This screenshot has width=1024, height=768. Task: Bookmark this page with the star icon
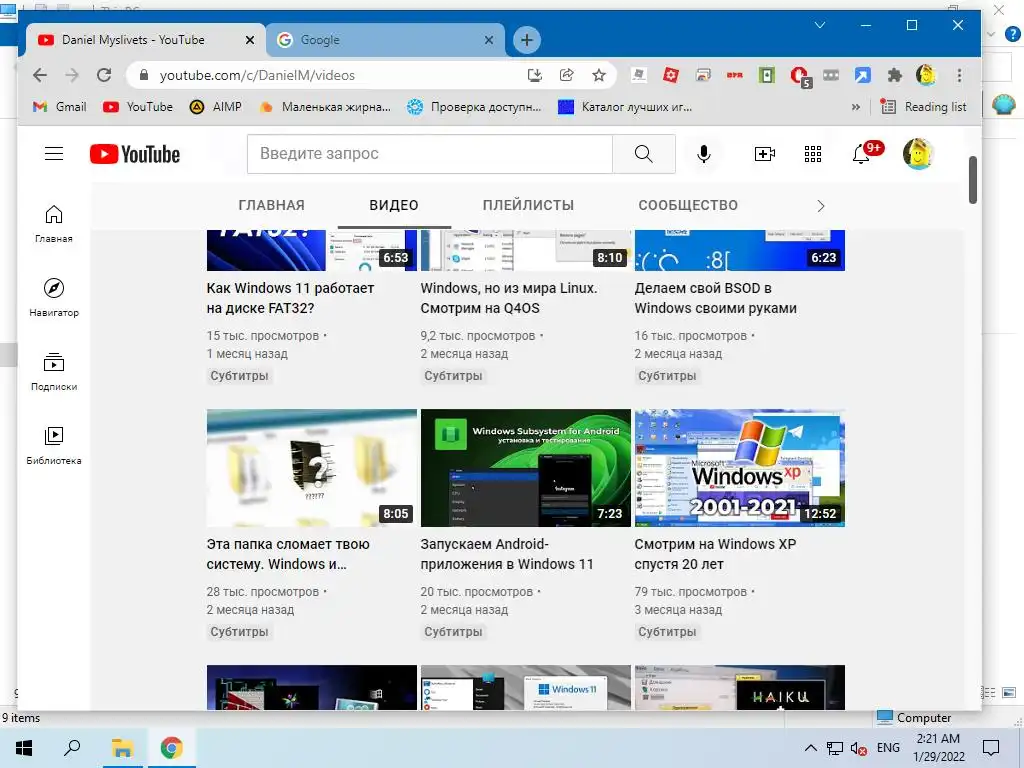pyautogui.click(x=598, y=75)
